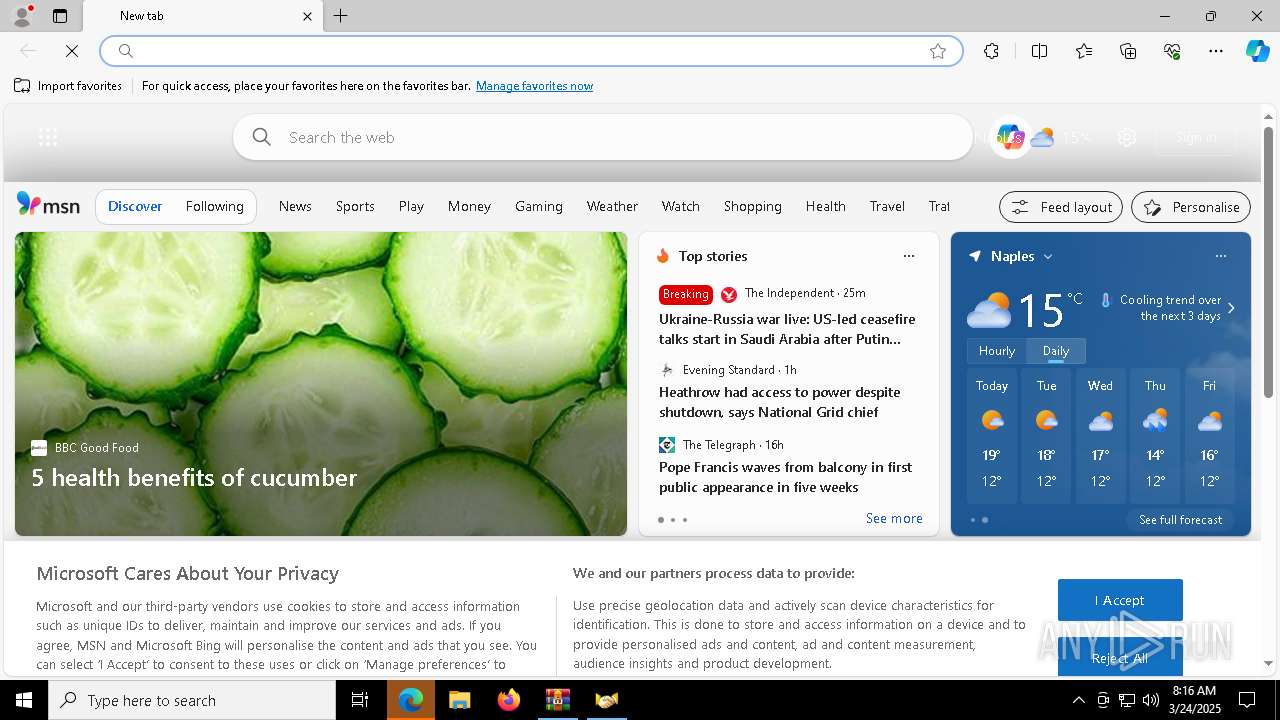Open the Money tab
Screen dimensions: 1280x720
469,206
